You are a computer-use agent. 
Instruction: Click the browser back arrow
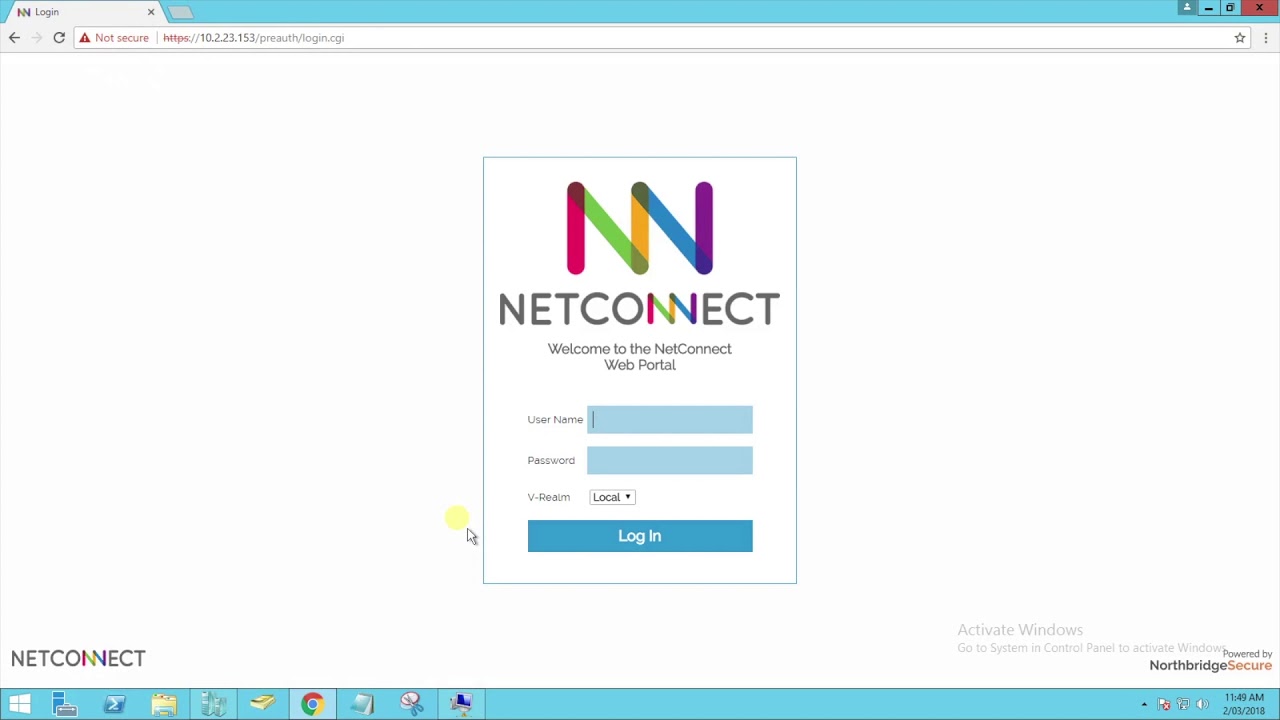(14, 38)
